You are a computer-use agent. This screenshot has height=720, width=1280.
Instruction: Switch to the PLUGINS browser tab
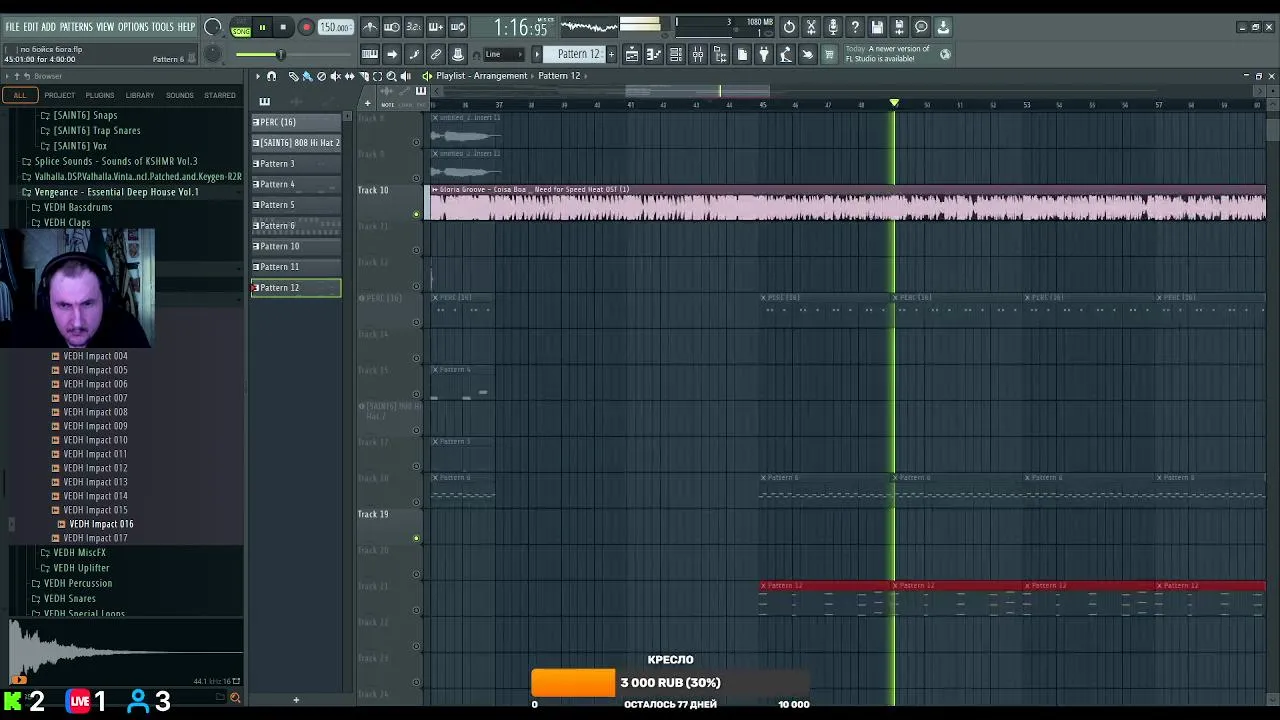pos(100,95)
